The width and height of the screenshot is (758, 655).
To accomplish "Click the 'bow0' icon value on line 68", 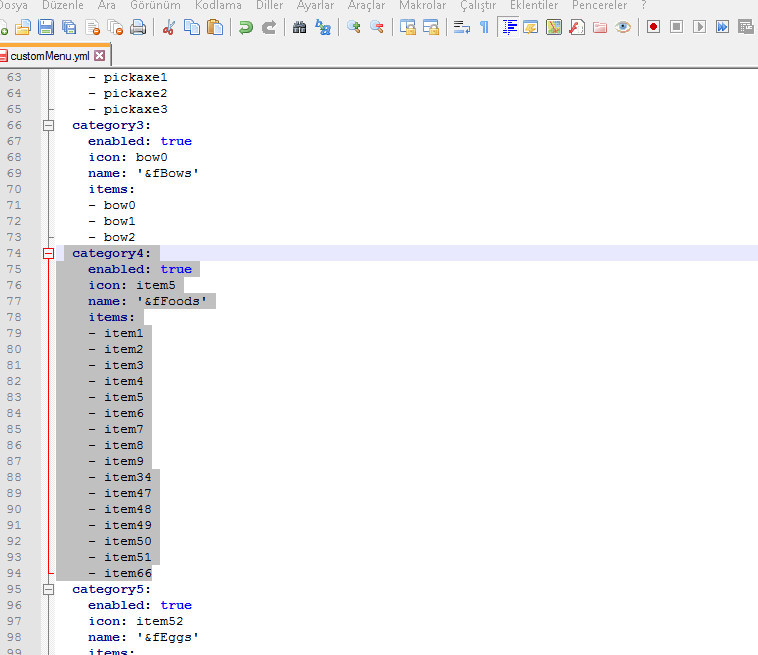I will (x=151, y=158).
